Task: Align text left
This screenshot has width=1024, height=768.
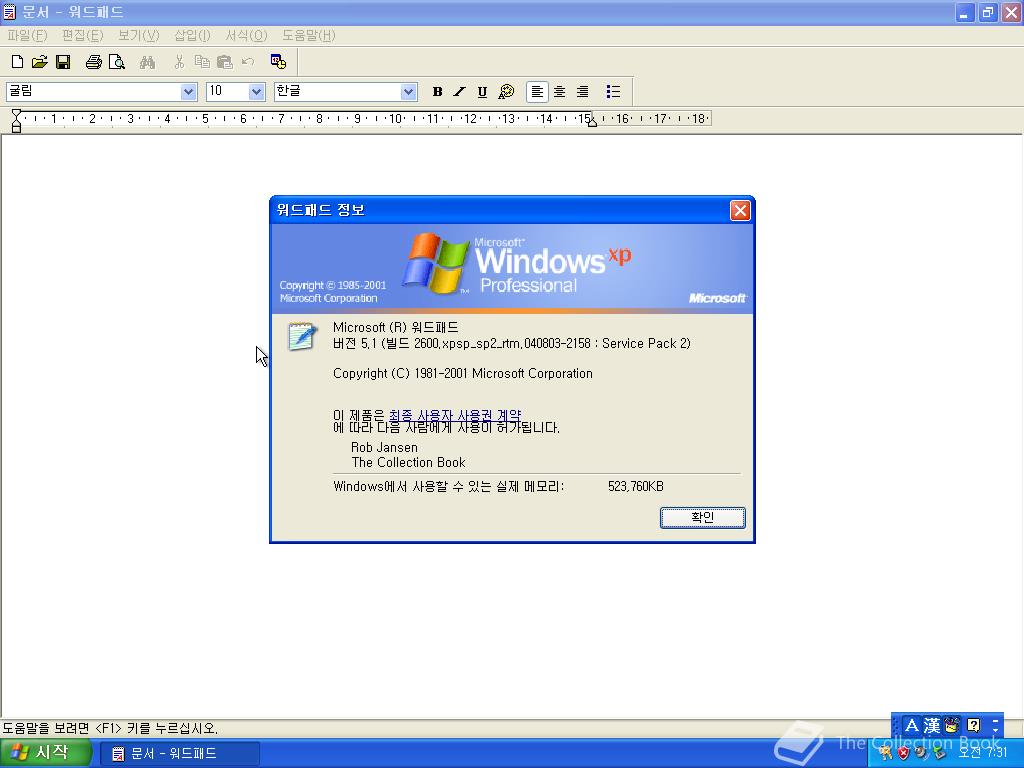Action: [x=537, y=92]
